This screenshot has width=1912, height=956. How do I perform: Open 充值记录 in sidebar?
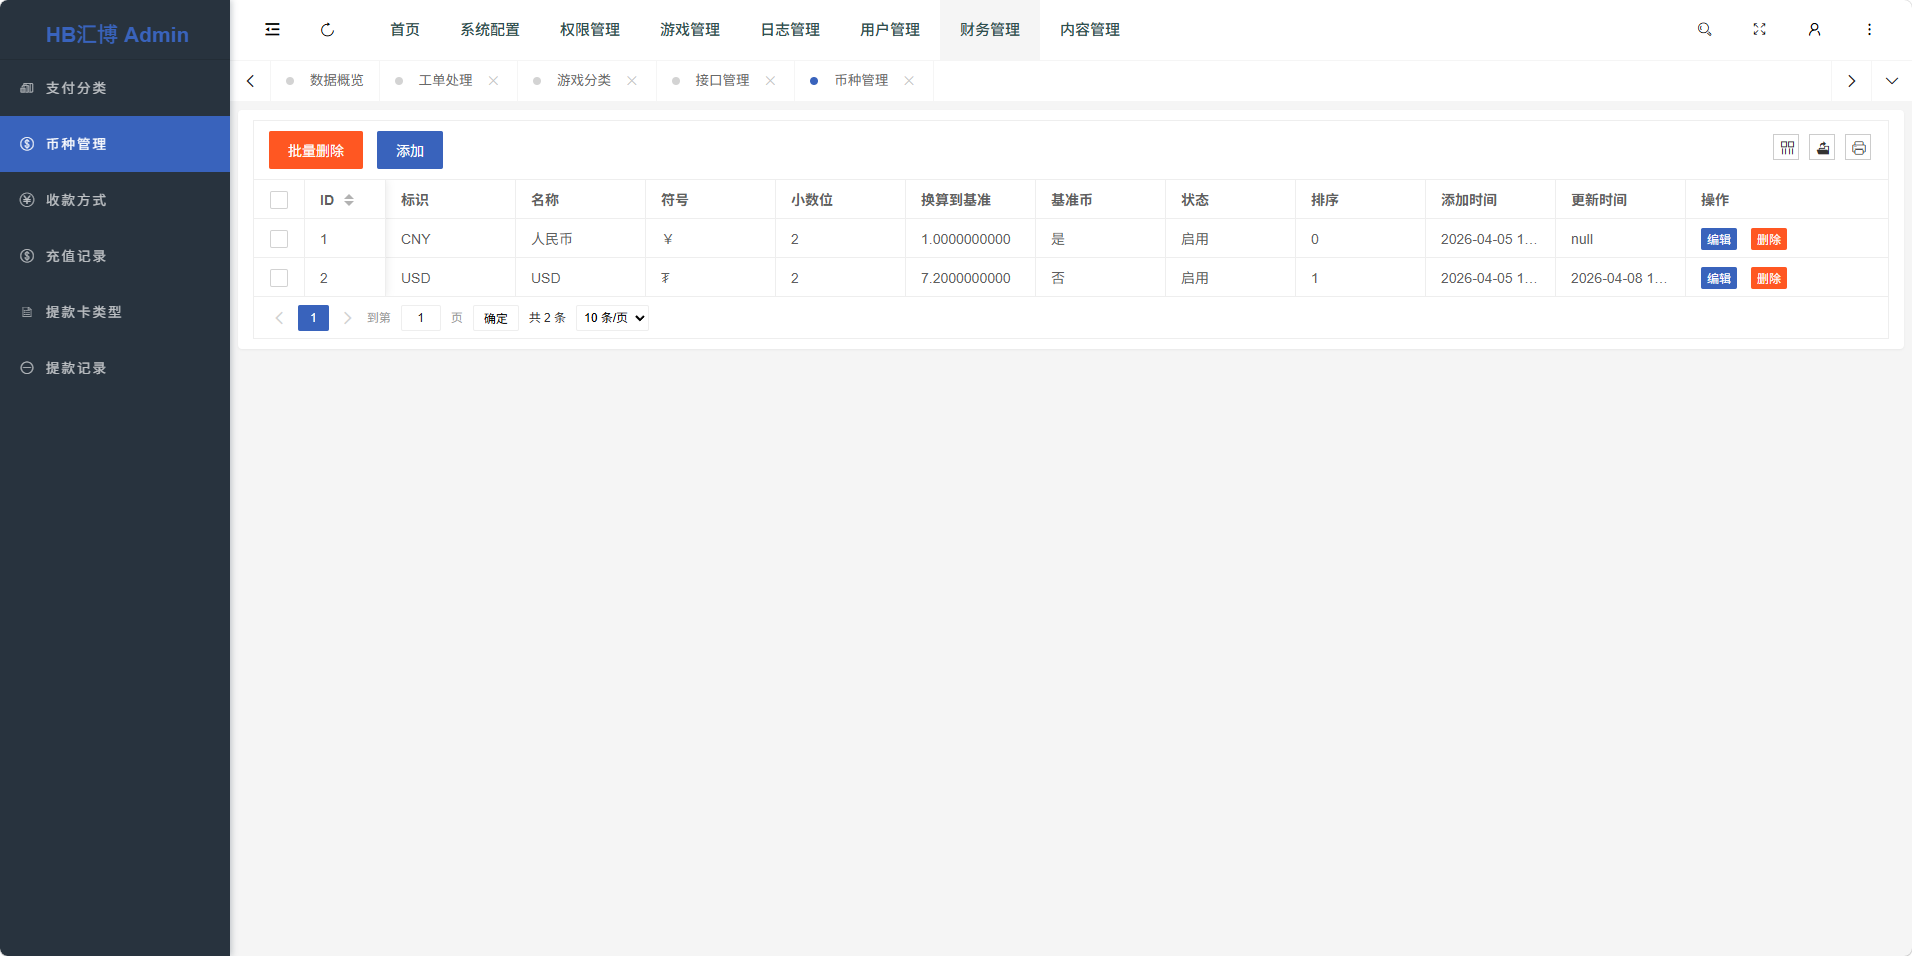tap(115, 256)
